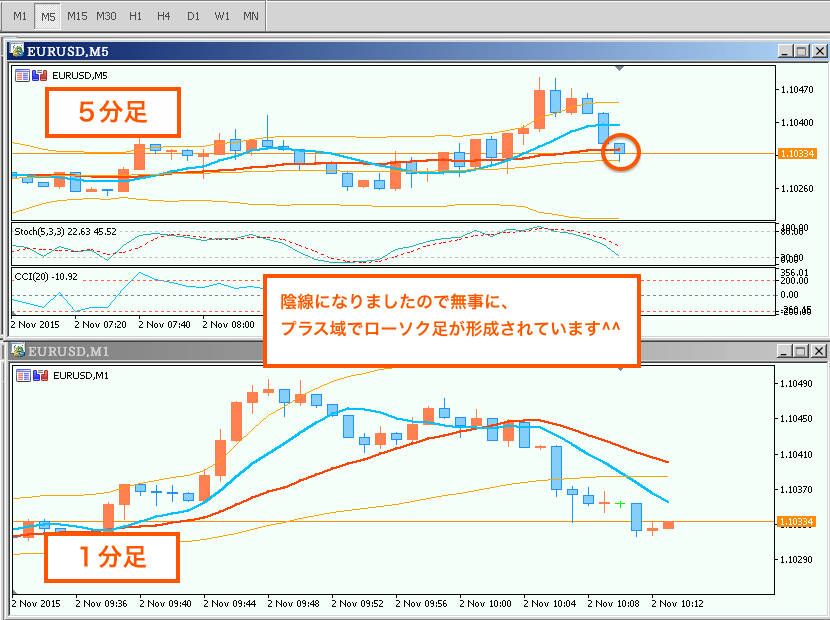Minimize the EURUSD,M1 chart window
The image size is (830, 620).
pyautogui.click(x=785, y=351)
